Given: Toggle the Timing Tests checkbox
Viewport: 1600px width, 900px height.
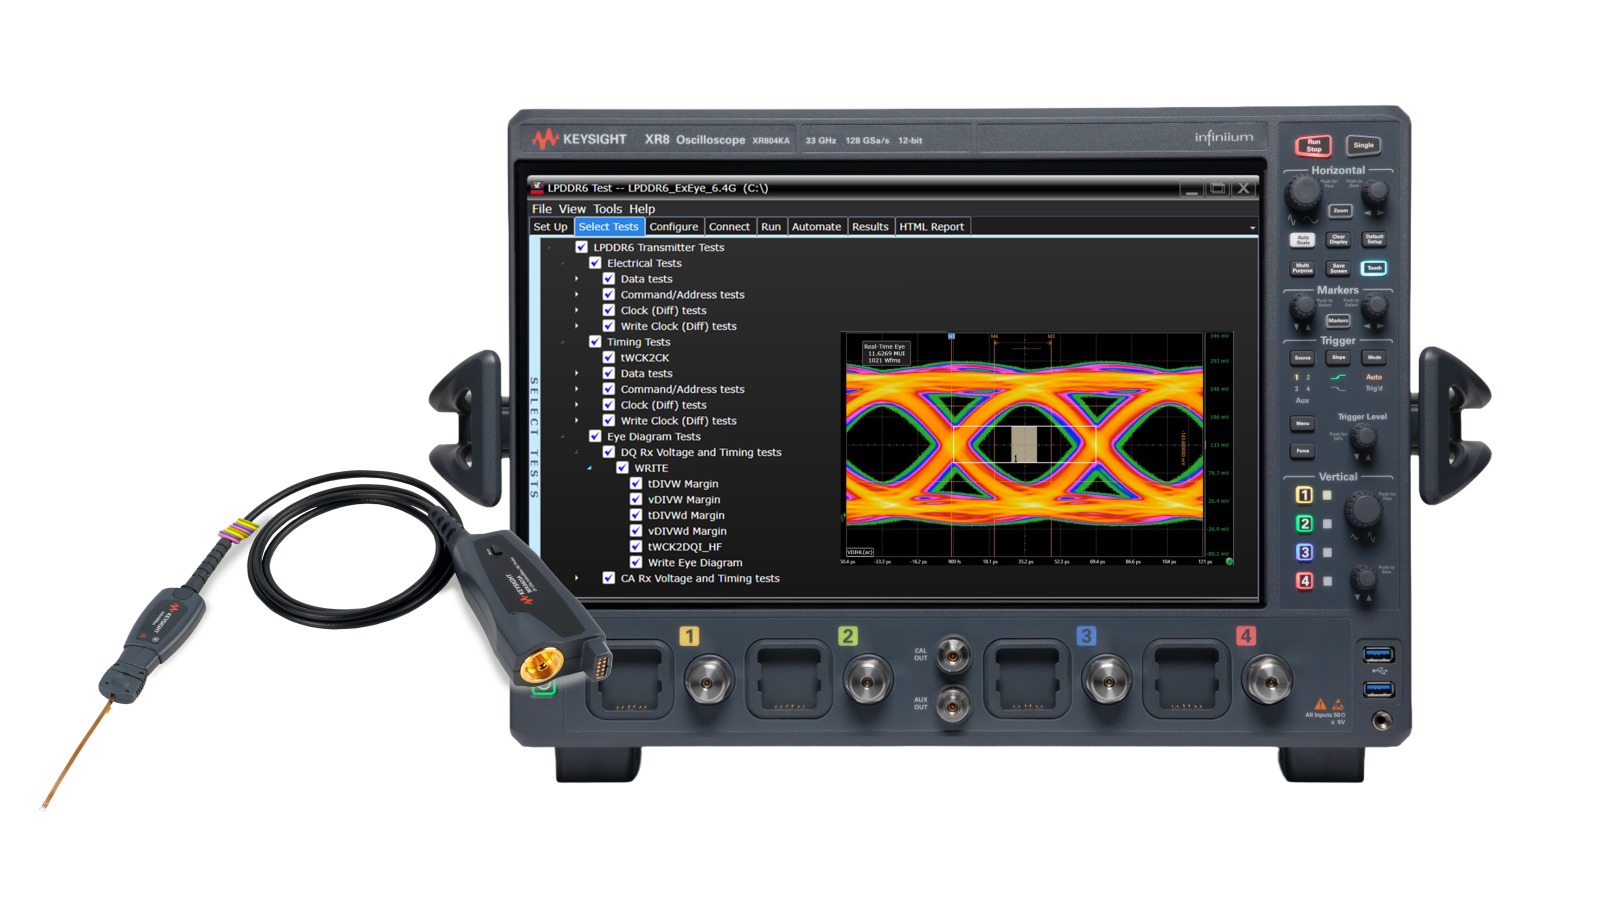Looking at the screenshot, I should pos(595,342).
